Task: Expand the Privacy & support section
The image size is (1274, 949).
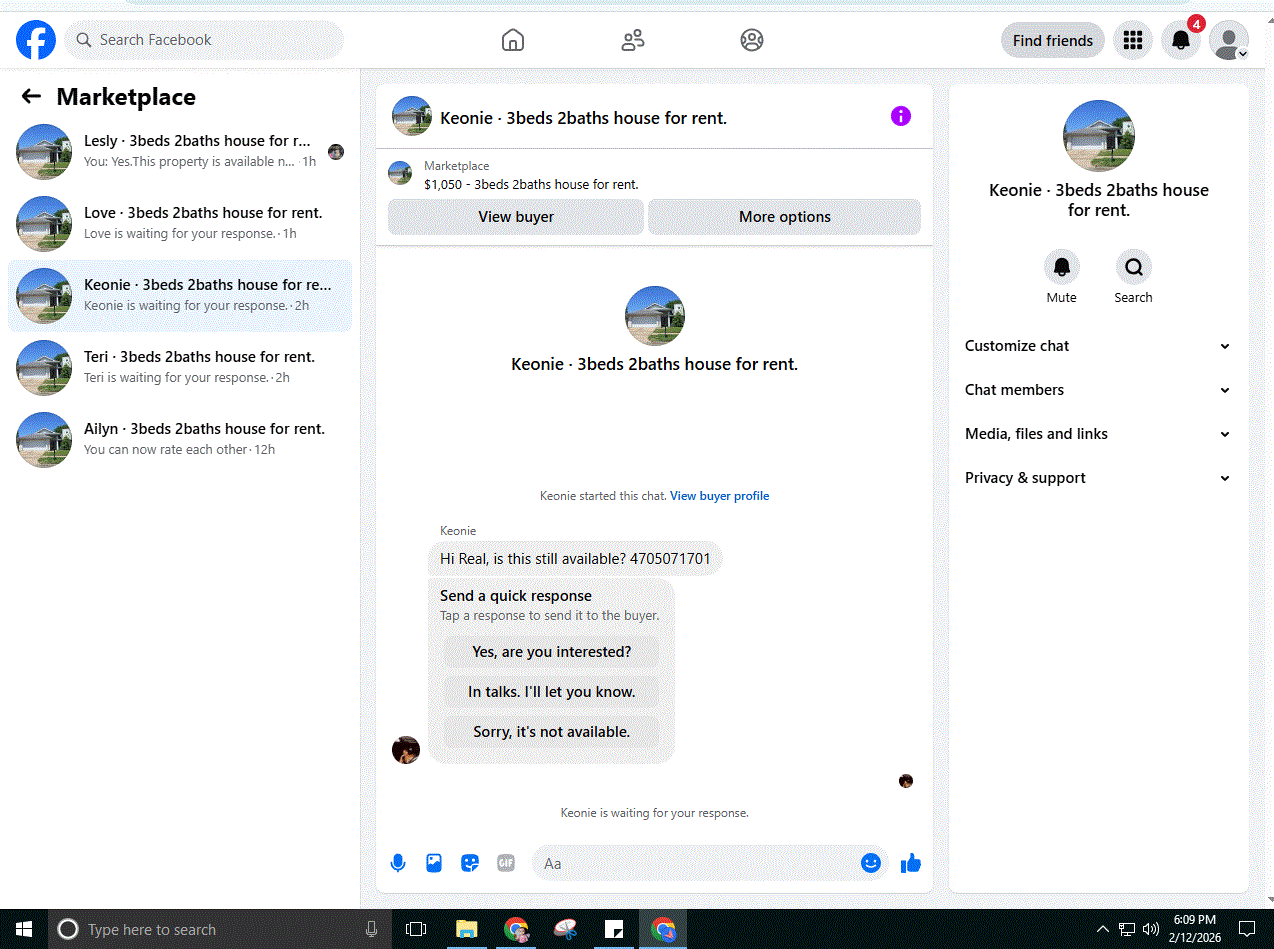Action: point(1098,478)
